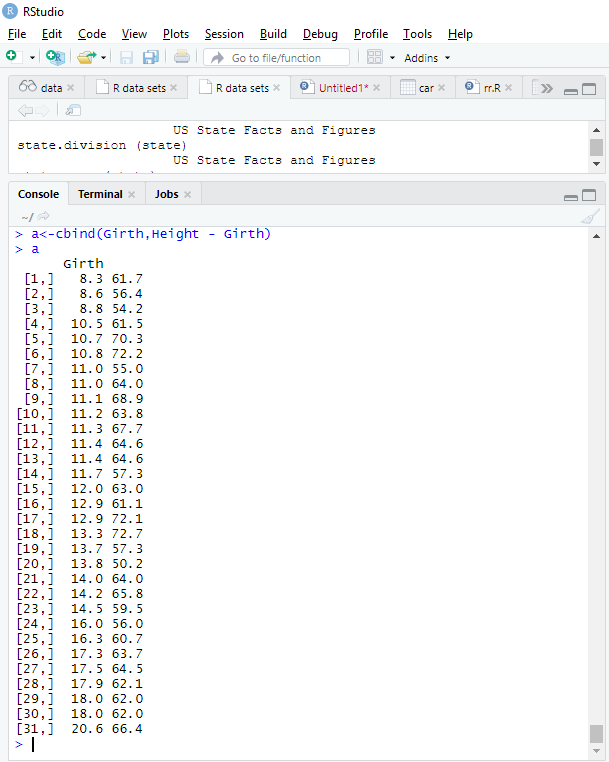Minimize the console pane

tap(571, 197)
